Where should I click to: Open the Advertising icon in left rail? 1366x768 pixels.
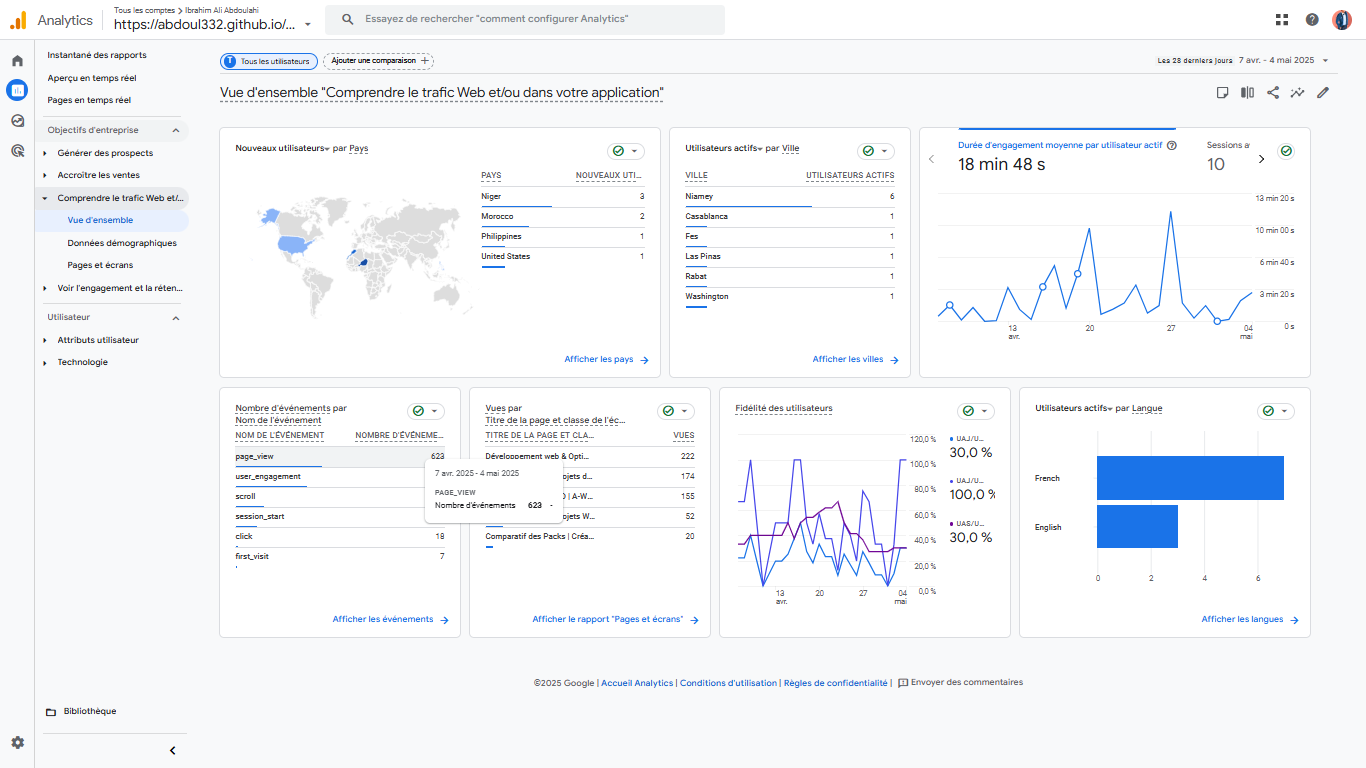17,151
